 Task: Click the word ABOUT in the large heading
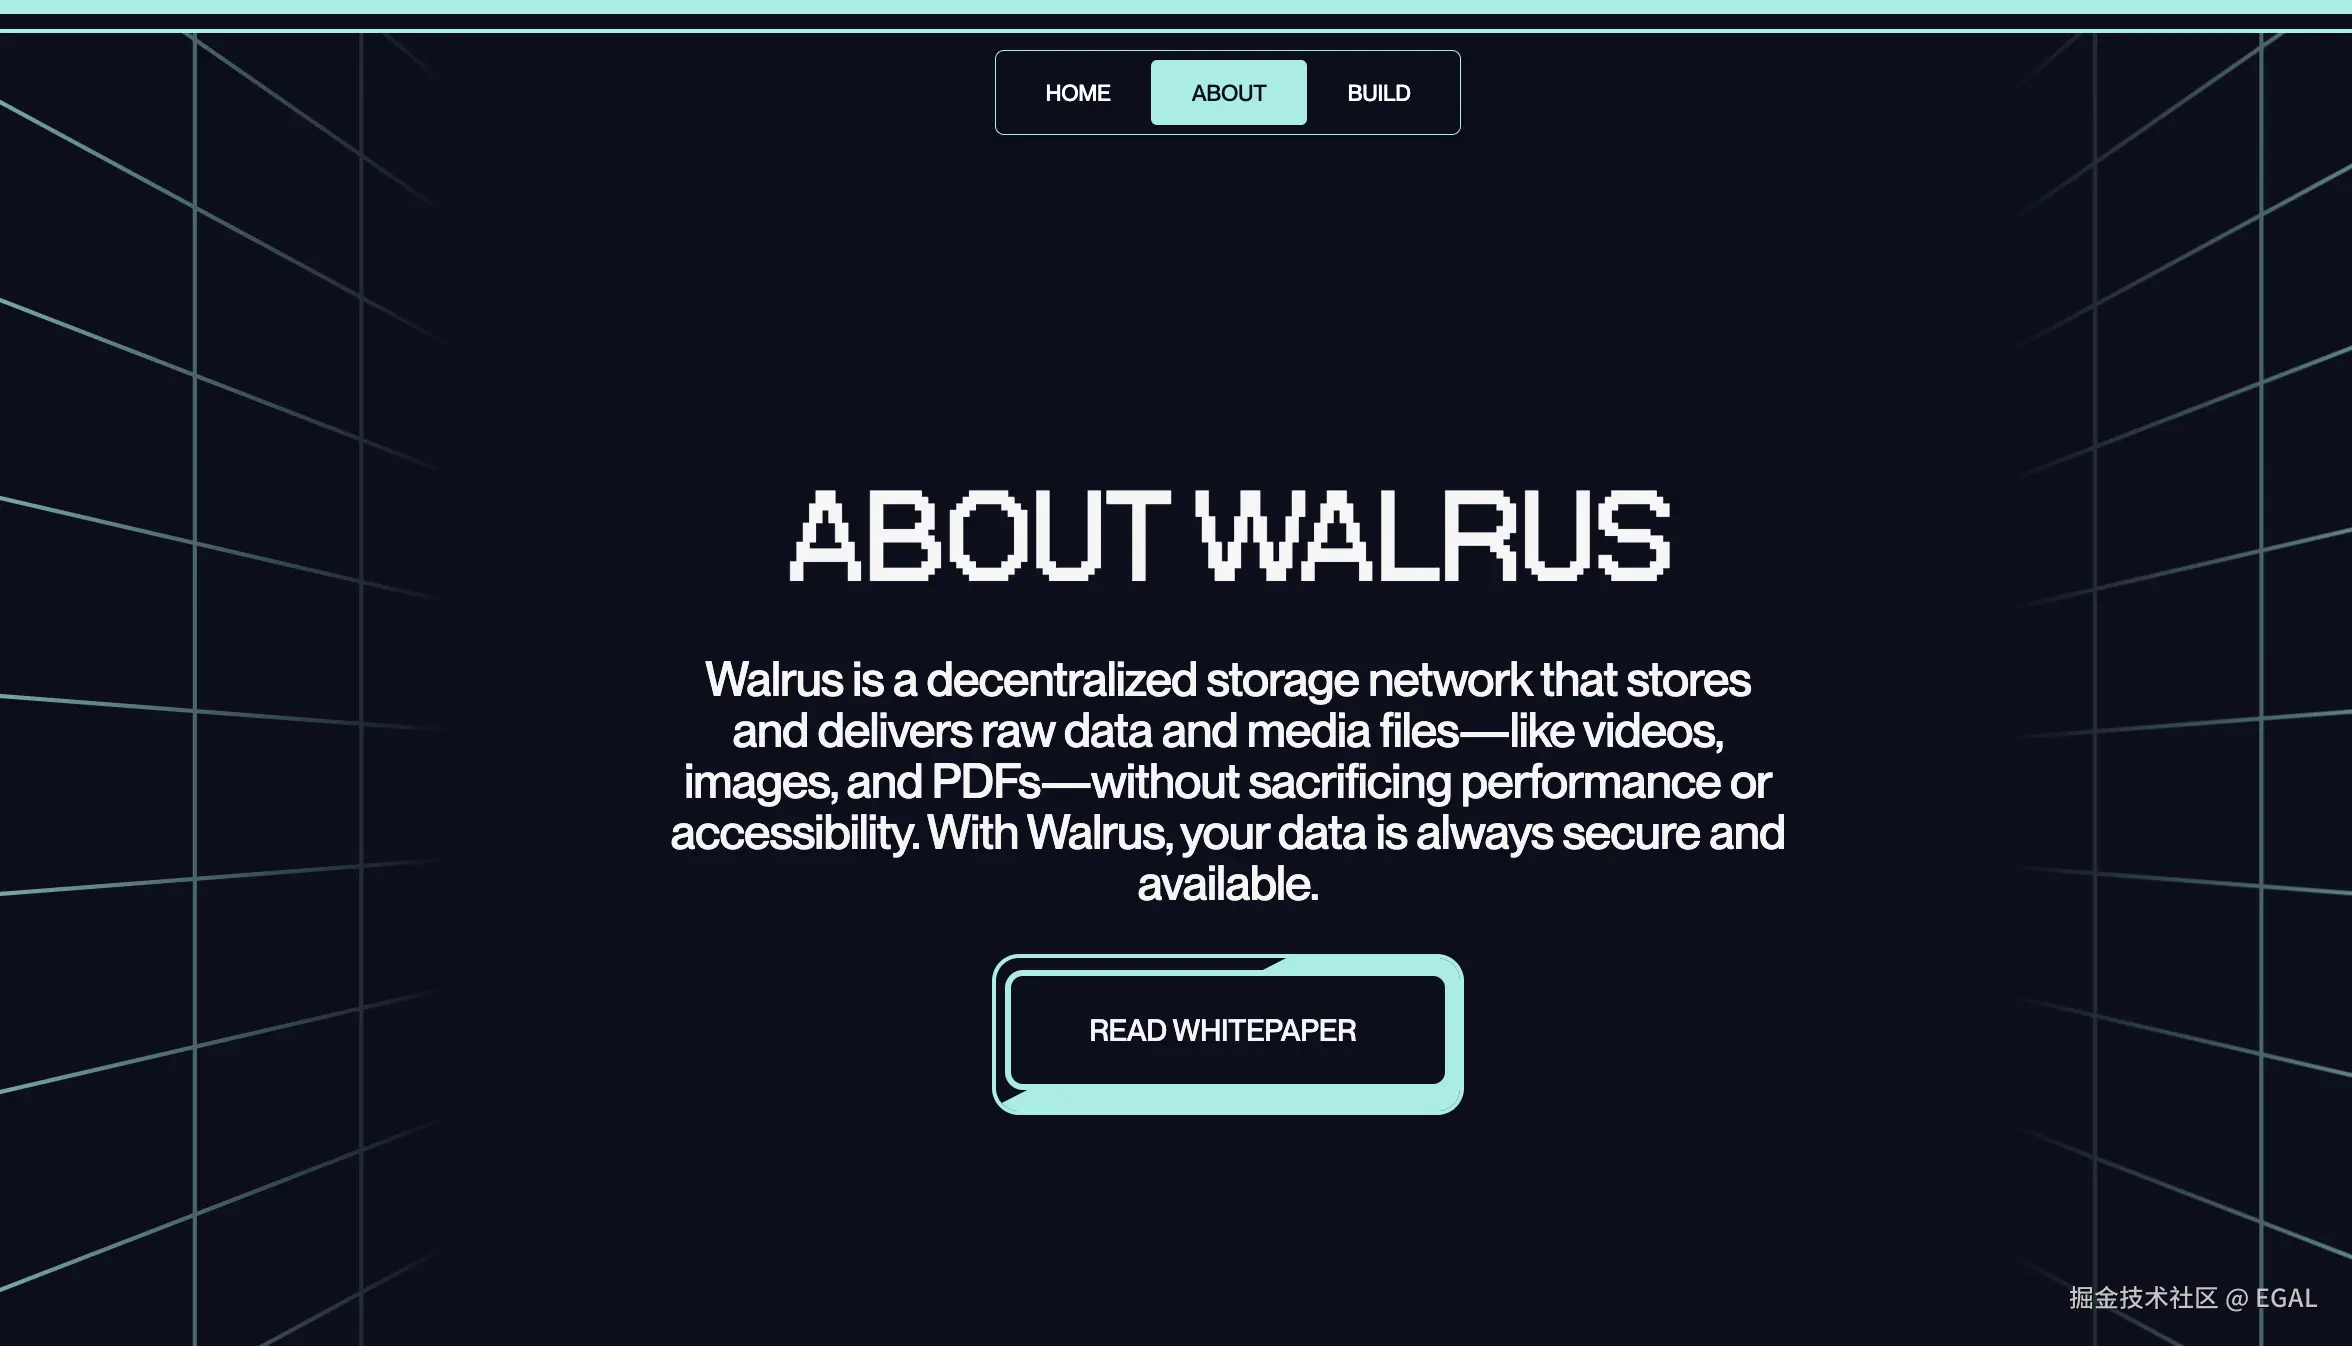(980, 535)
